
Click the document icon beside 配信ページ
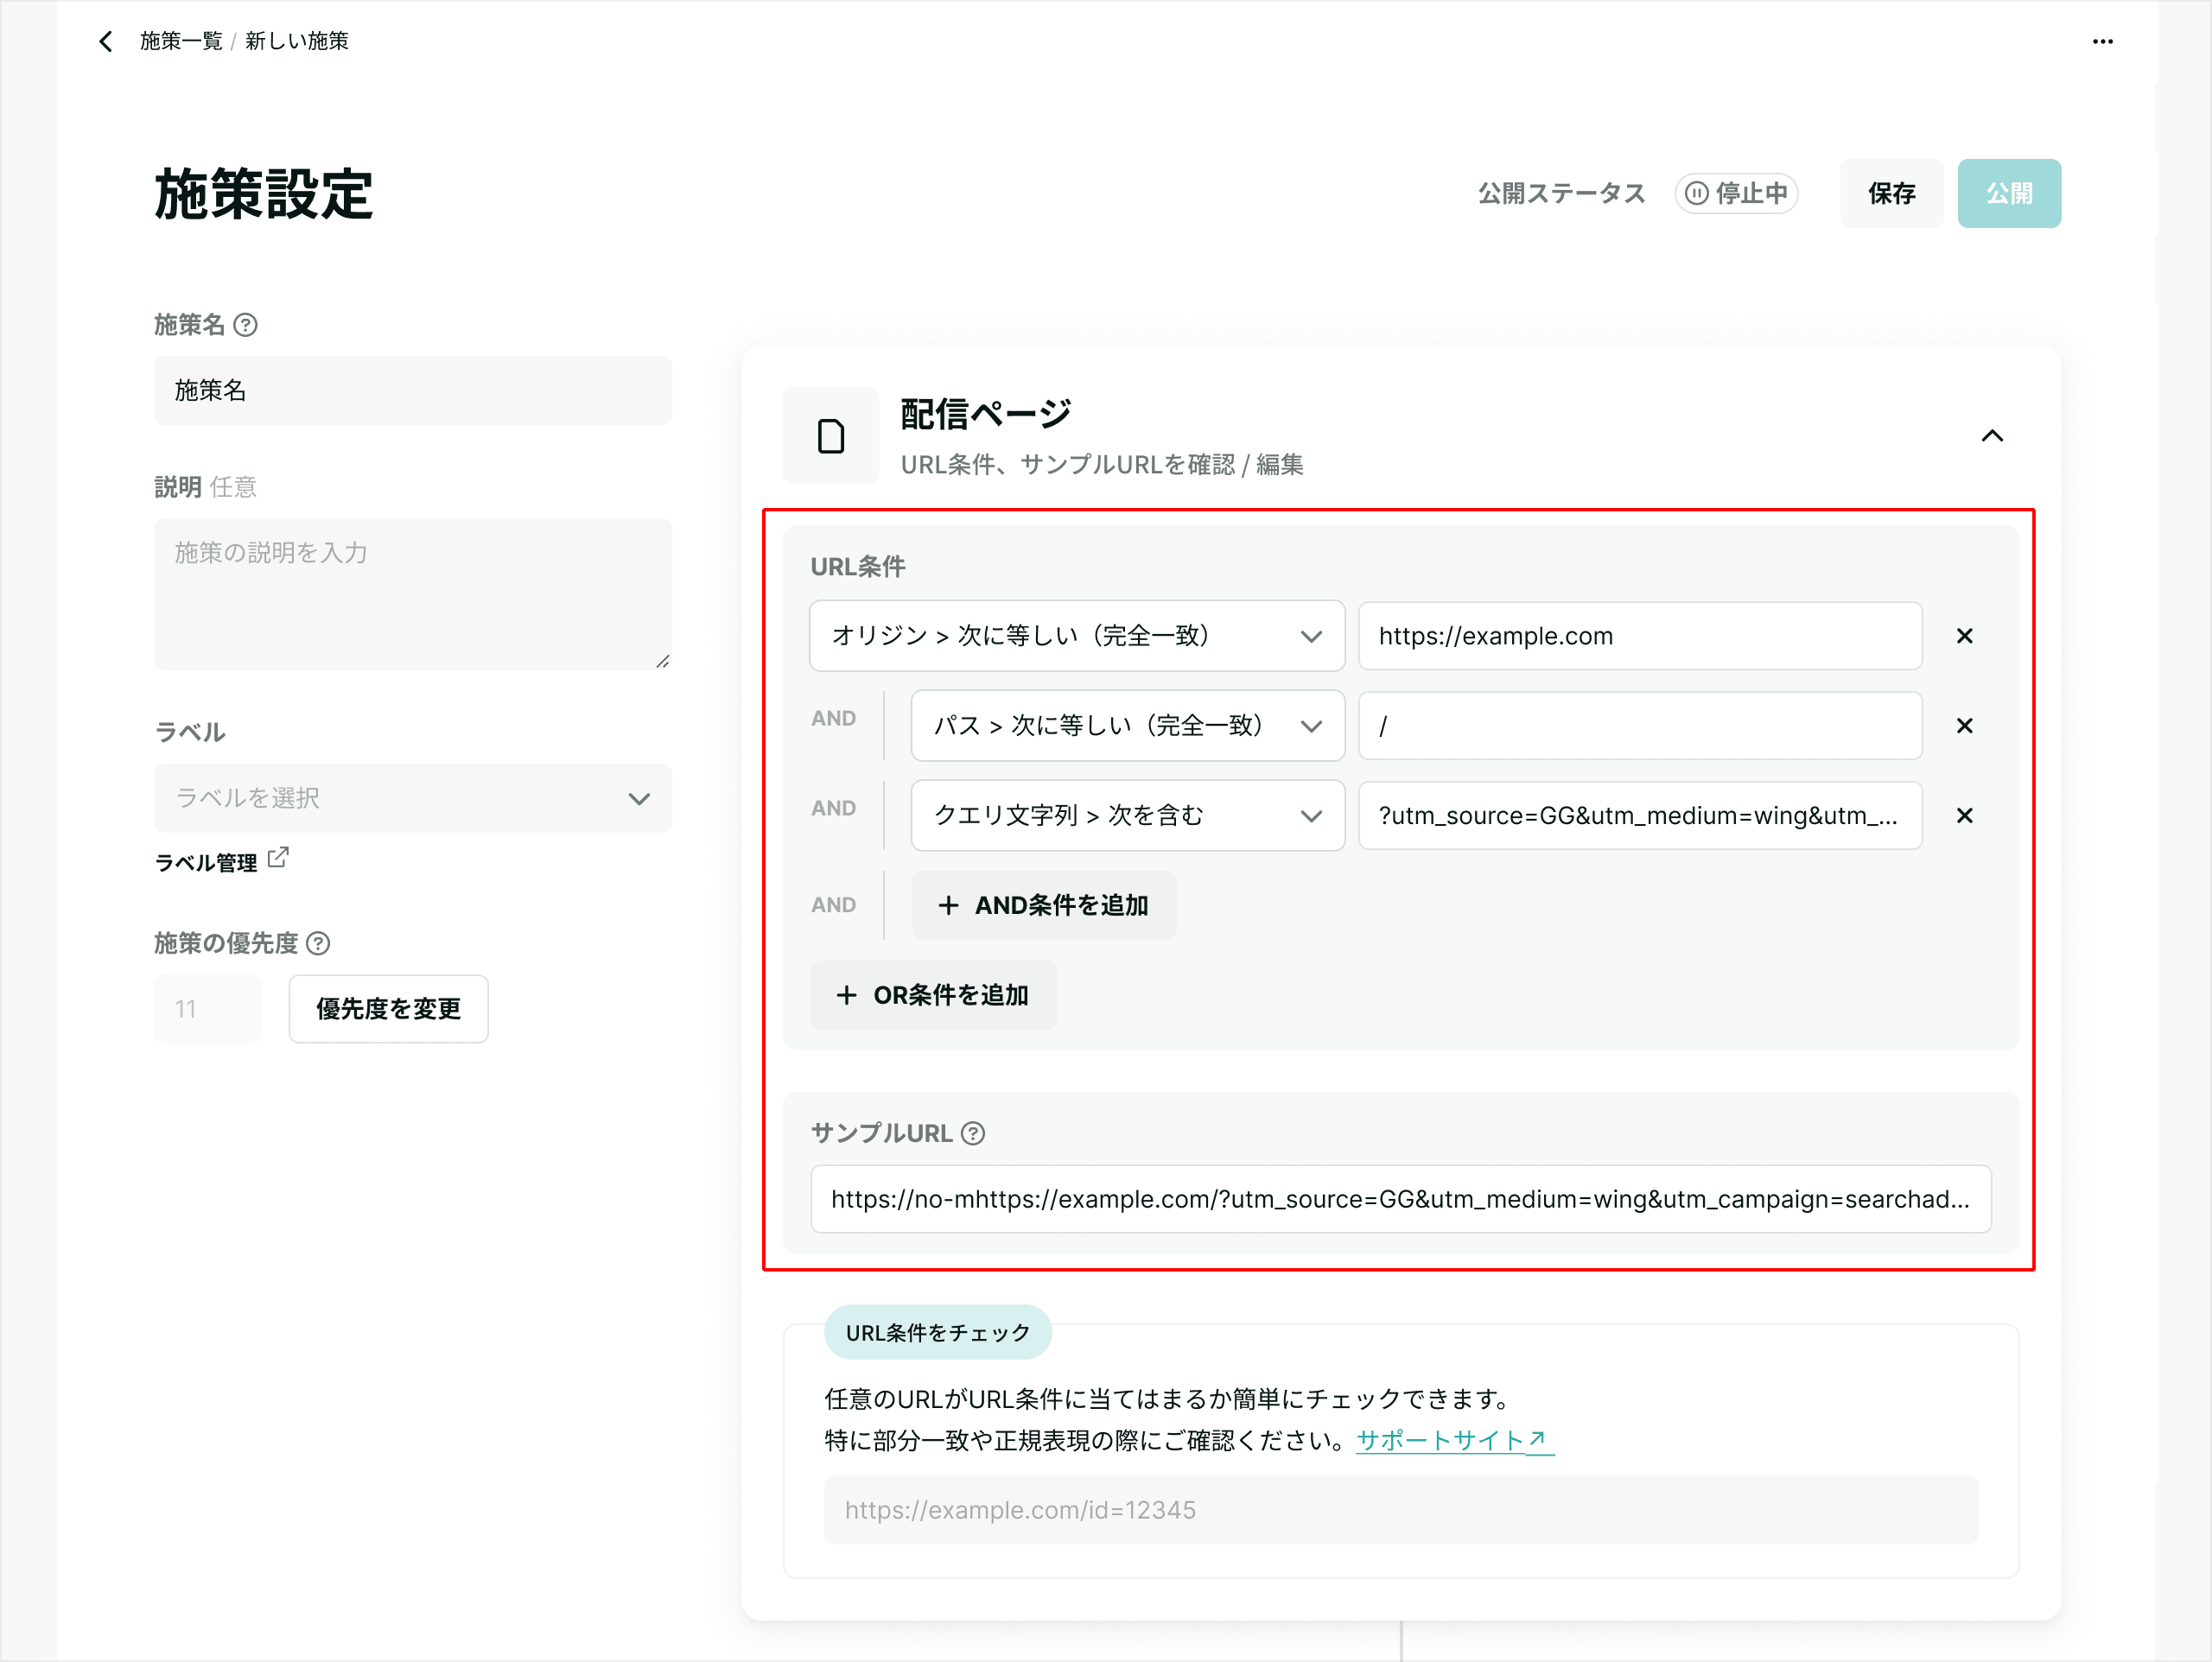coord(831,436)
